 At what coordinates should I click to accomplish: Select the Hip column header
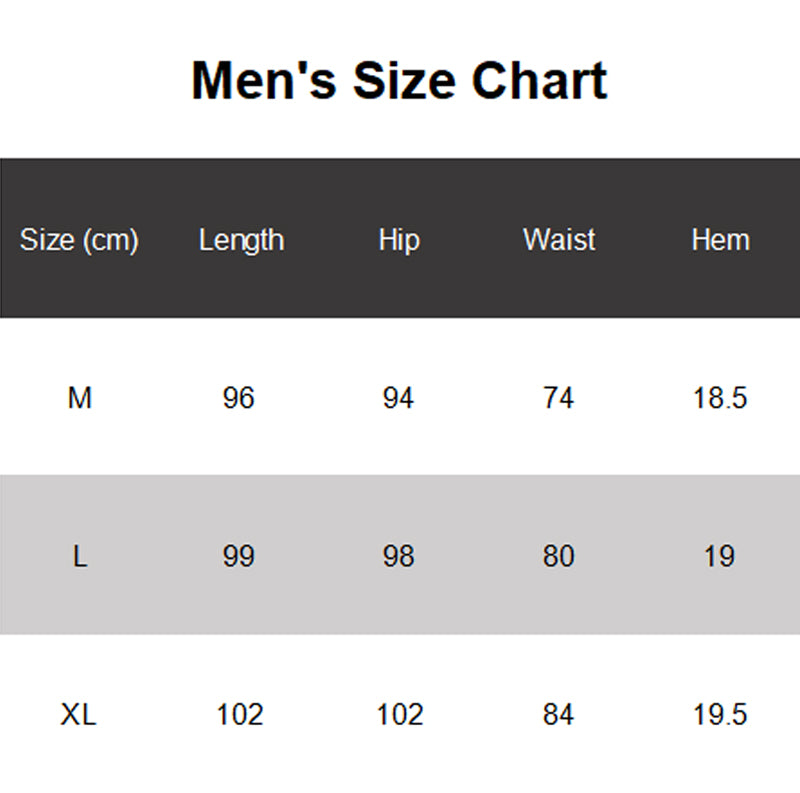399,240
